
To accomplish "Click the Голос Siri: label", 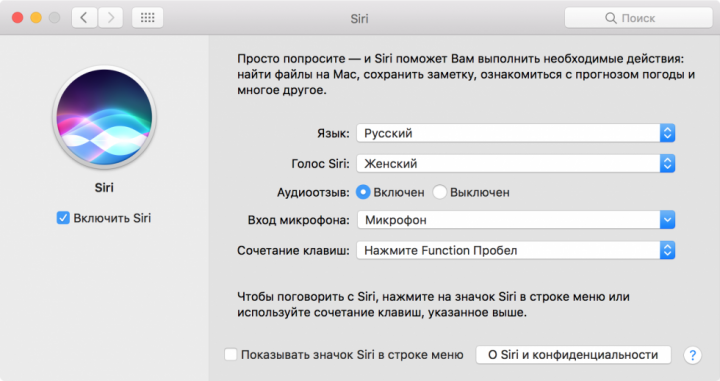I will 321,164.
